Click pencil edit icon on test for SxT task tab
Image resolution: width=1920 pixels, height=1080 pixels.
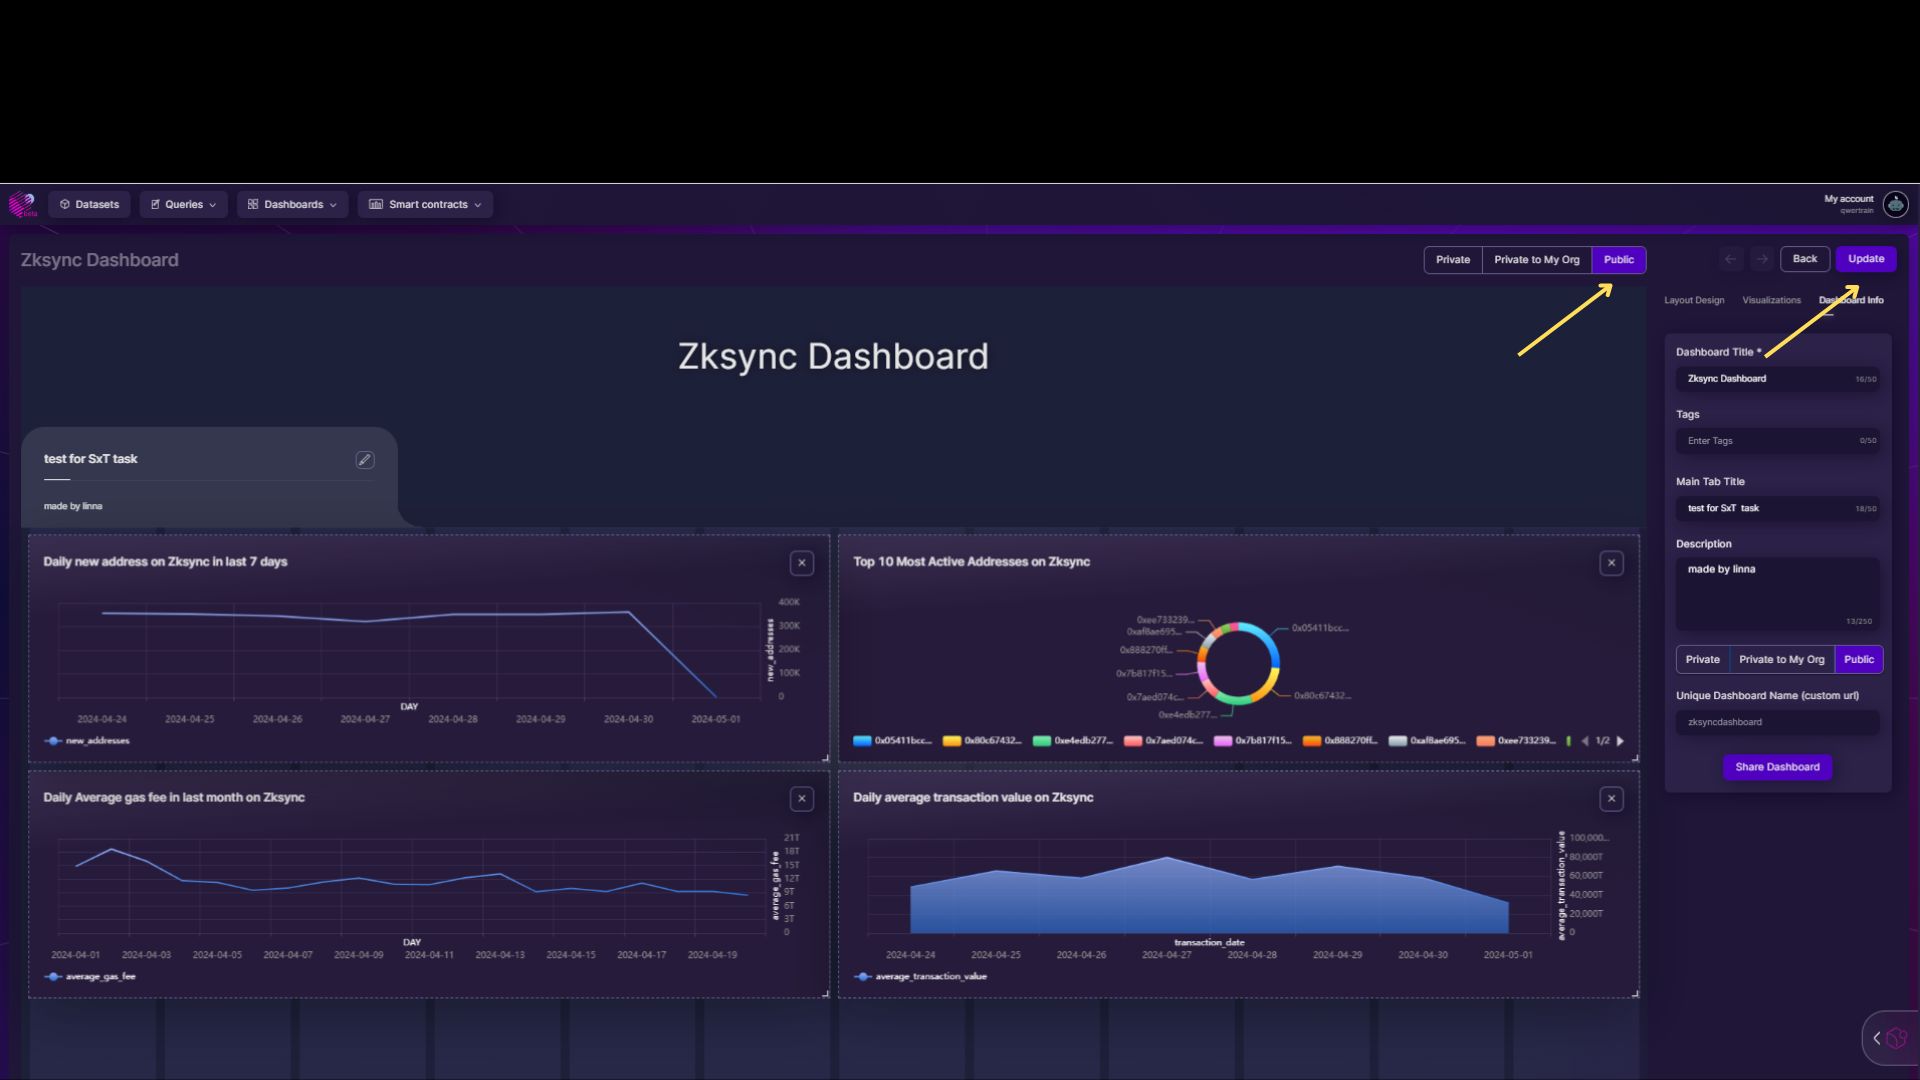pos(365,459)
